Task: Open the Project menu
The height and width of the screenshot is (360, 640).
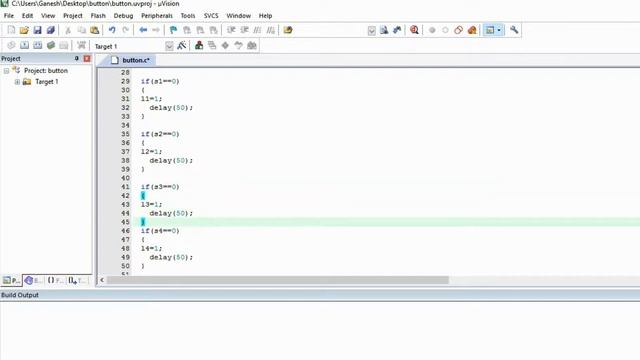Action: [x=73, y=16]
